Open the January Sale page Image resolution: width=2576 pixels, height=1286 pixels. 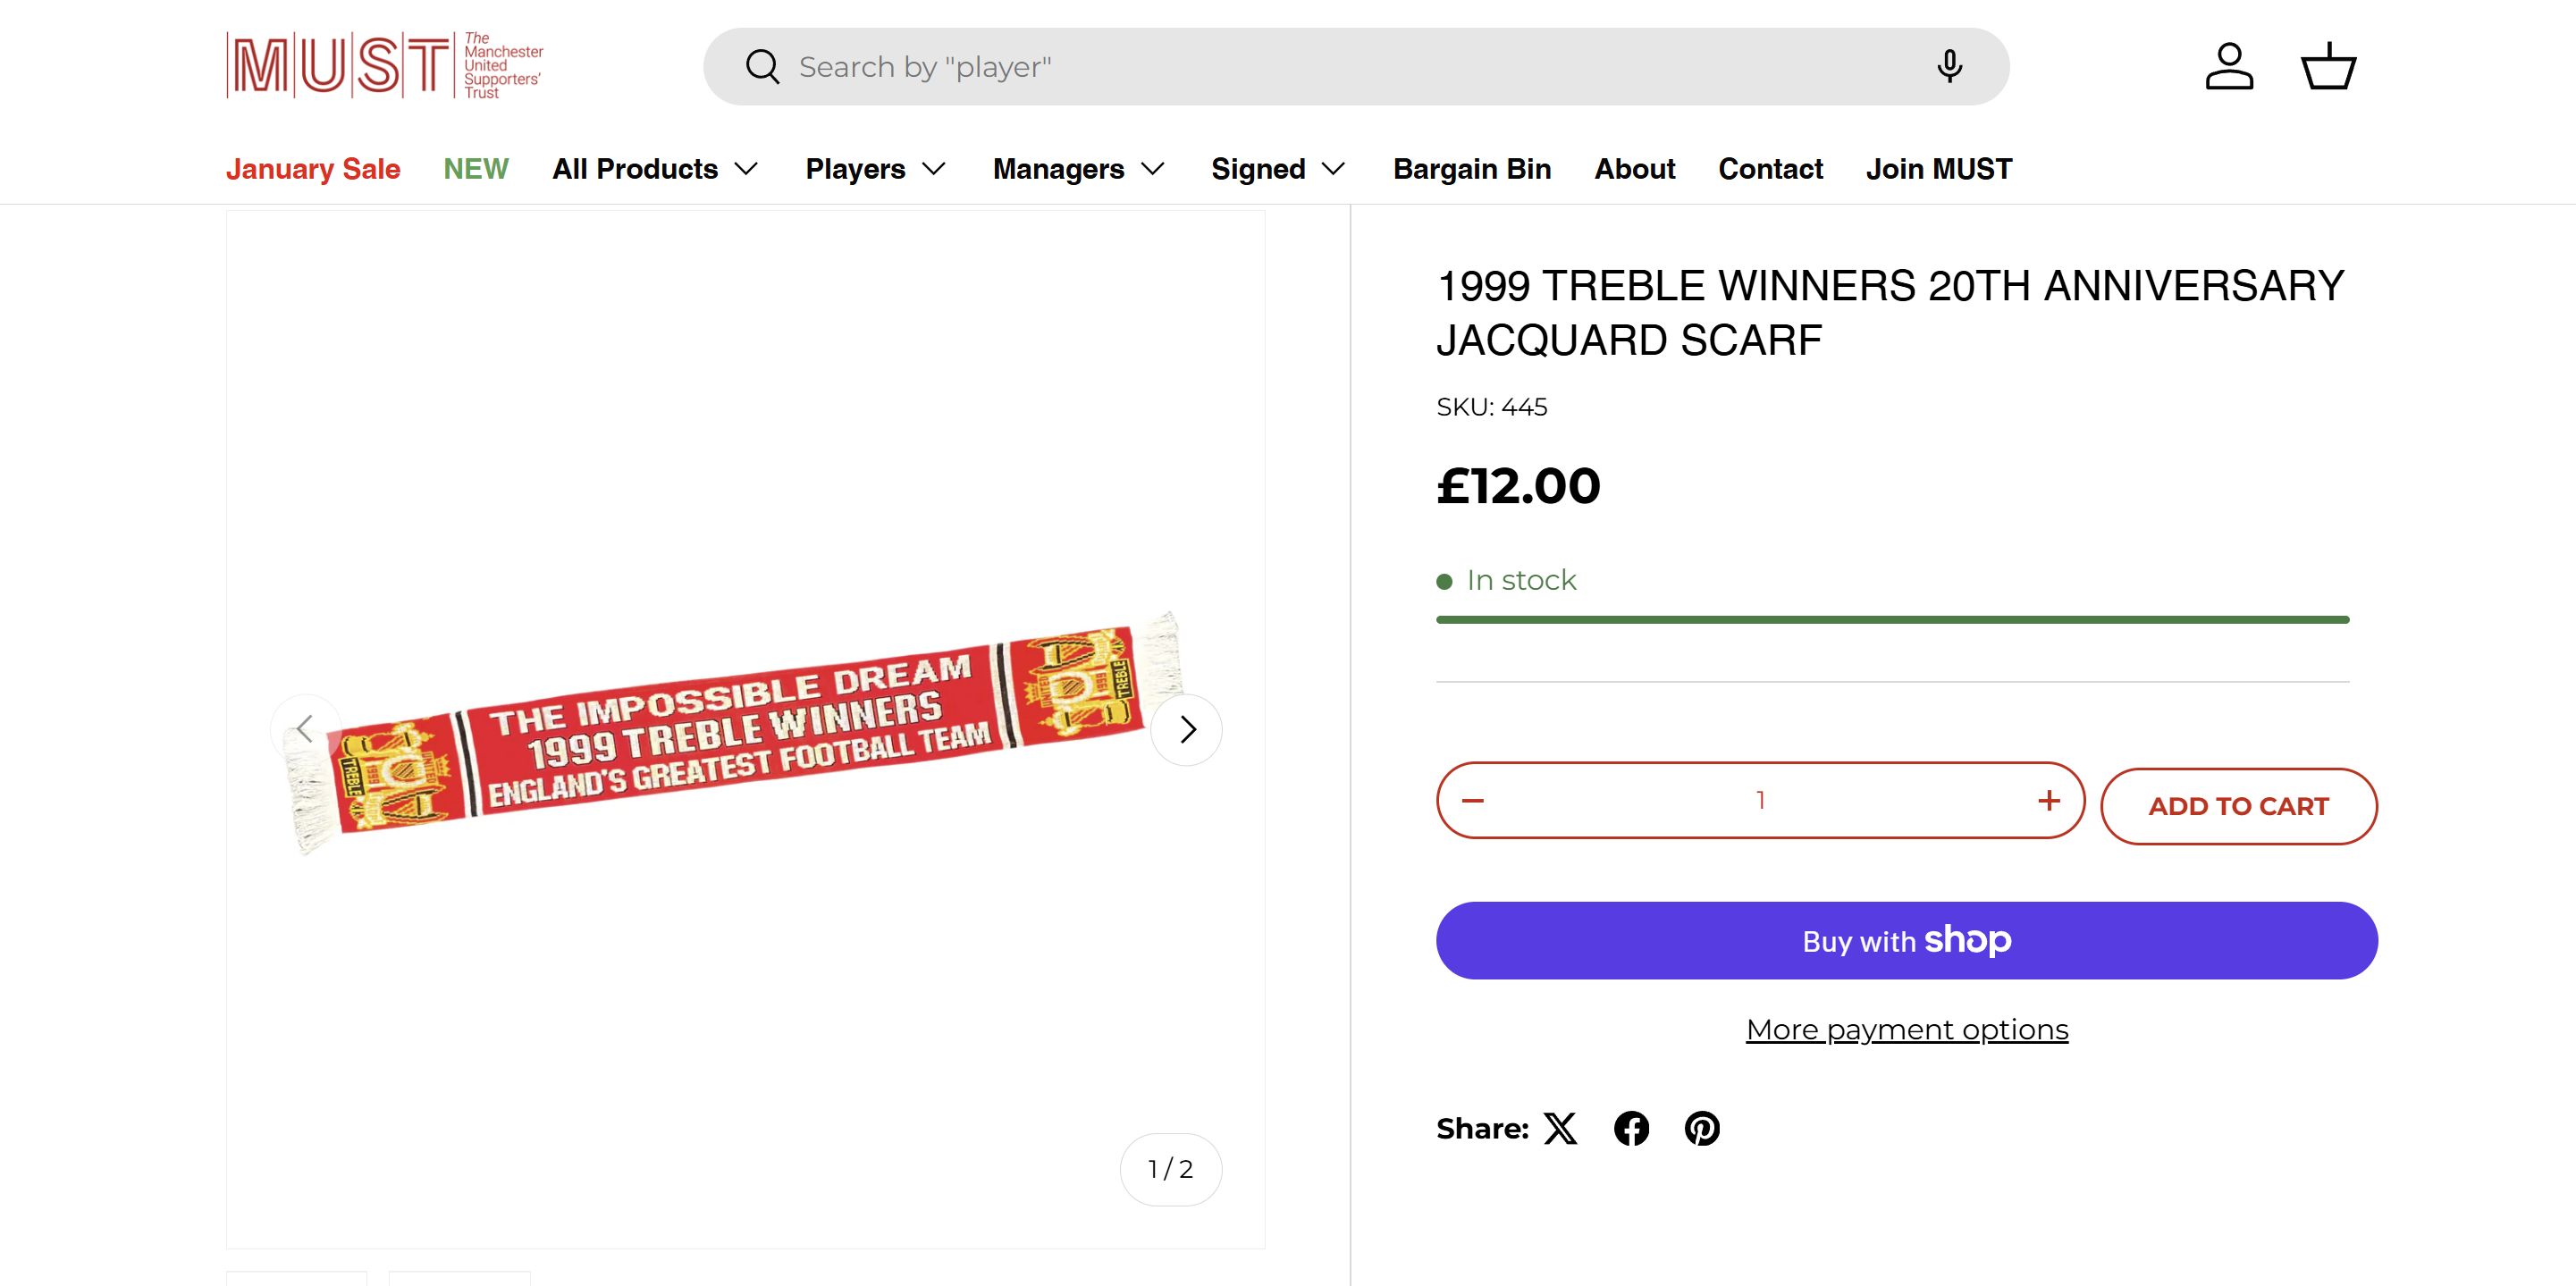(313, 169)
